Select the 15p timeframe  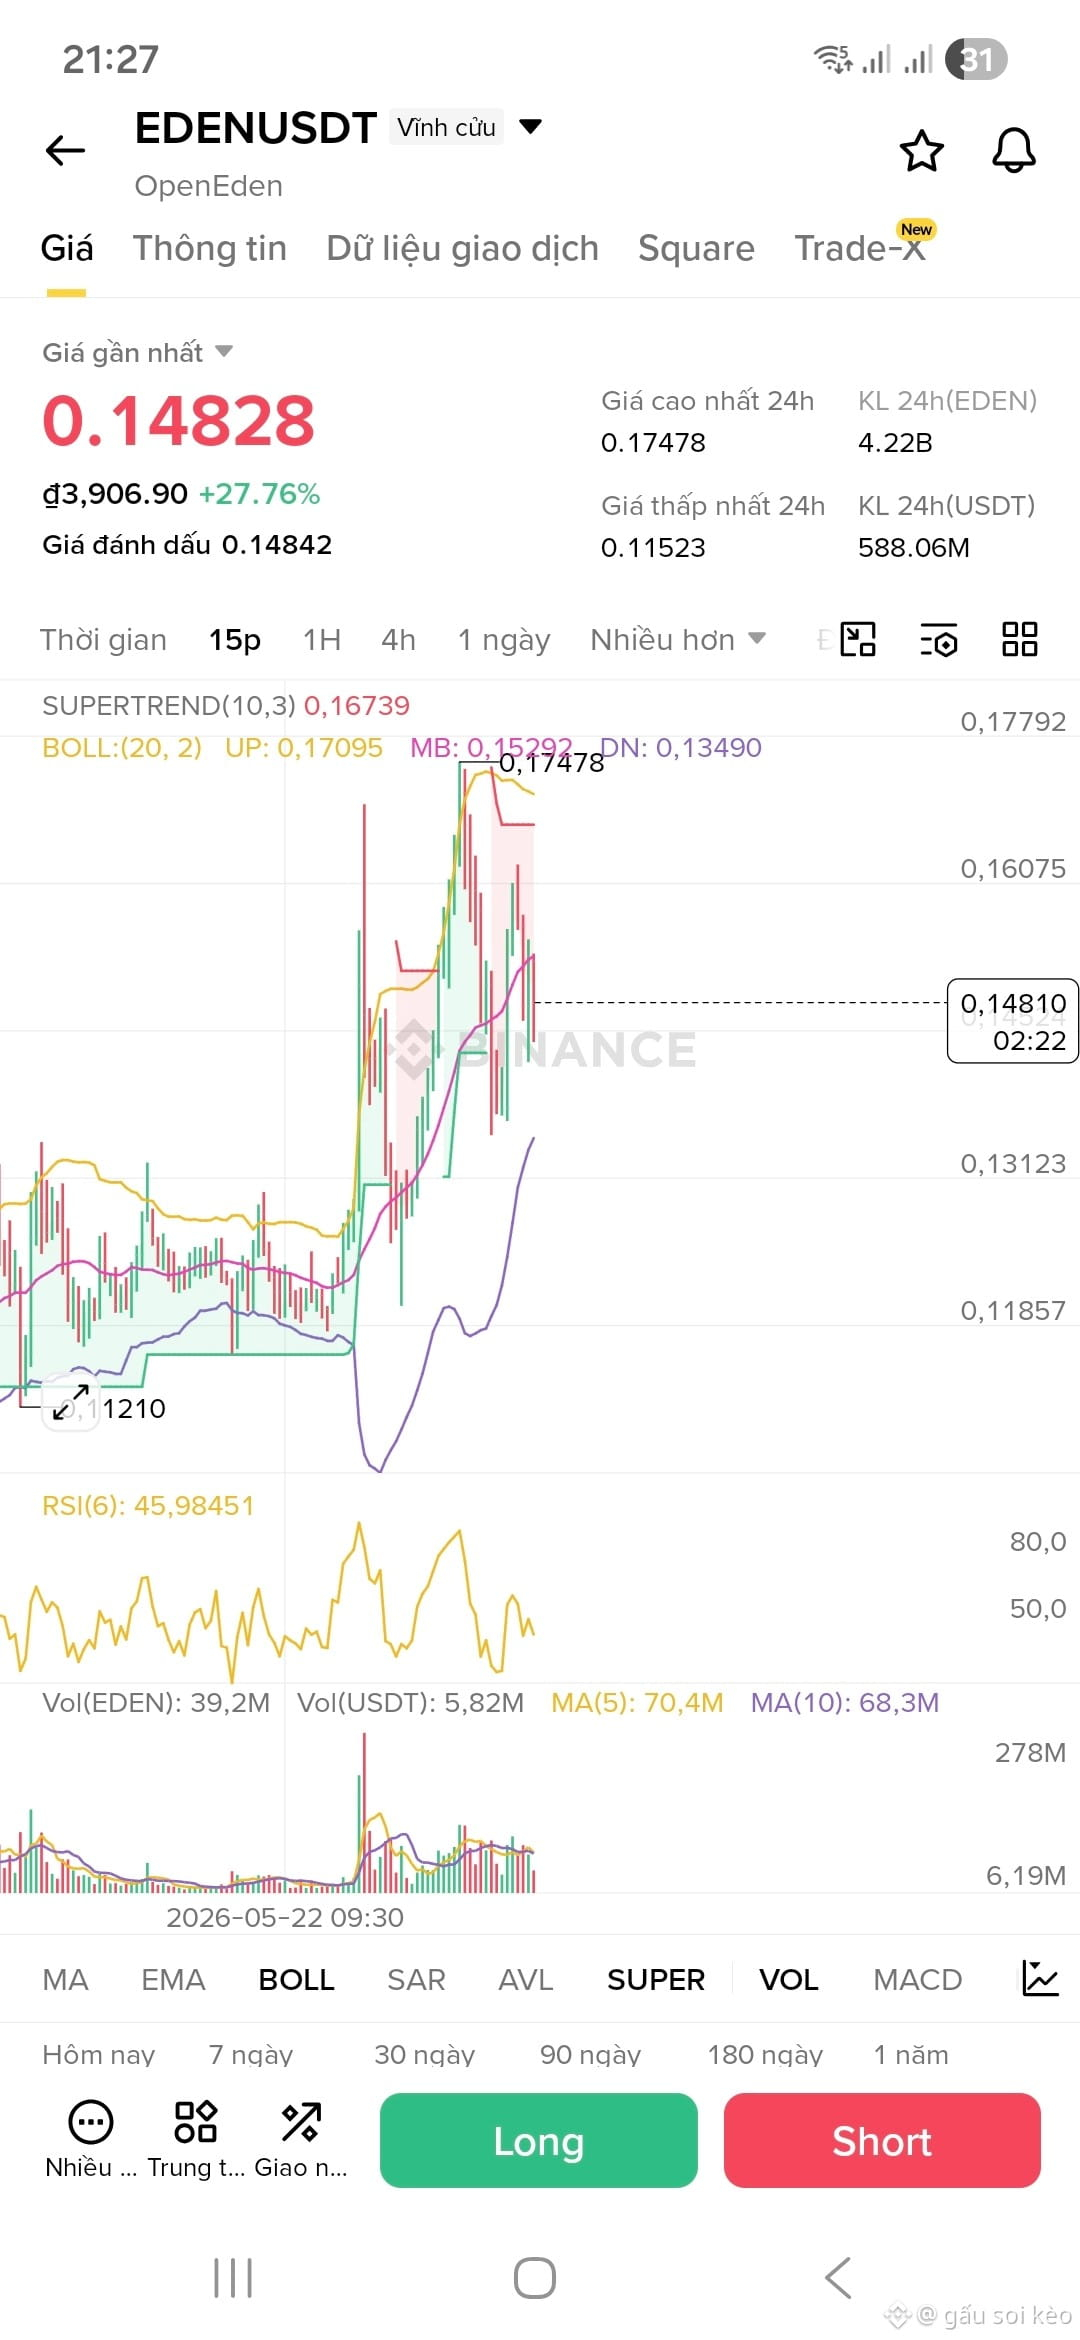[235, 639]
